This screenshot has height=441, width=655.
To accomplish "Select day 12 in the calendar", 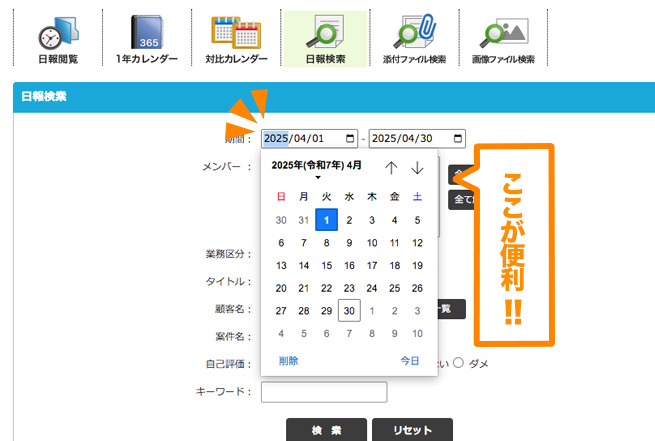I will (417, 243).
